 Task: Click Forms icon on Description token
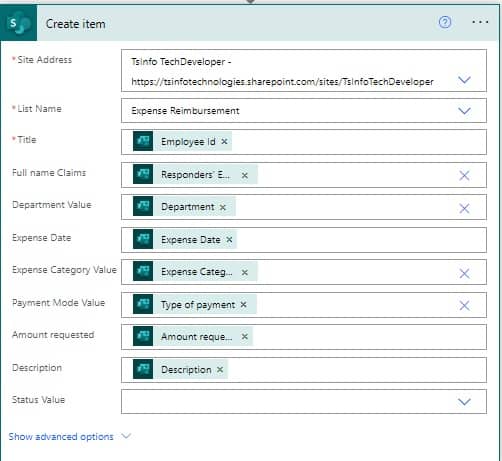tap(143, 369)
